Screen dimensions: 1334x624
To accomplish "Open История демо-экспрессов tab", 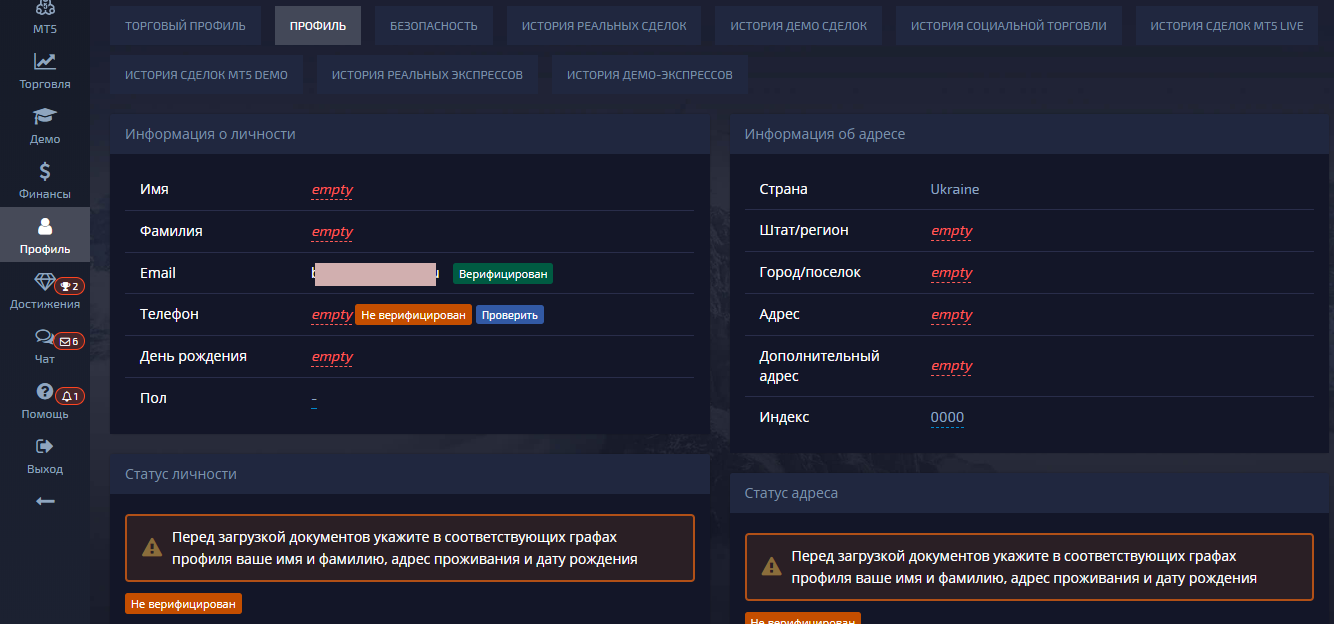I will coord(649,75).
